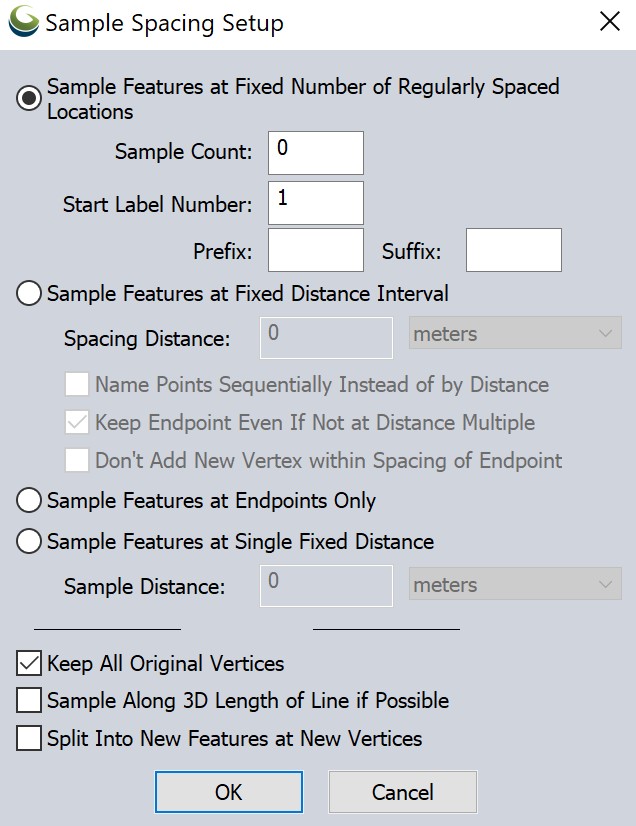Screen dimensions: 636x826
Task: Focus the Start Label Number field
Action: (316, 203)
